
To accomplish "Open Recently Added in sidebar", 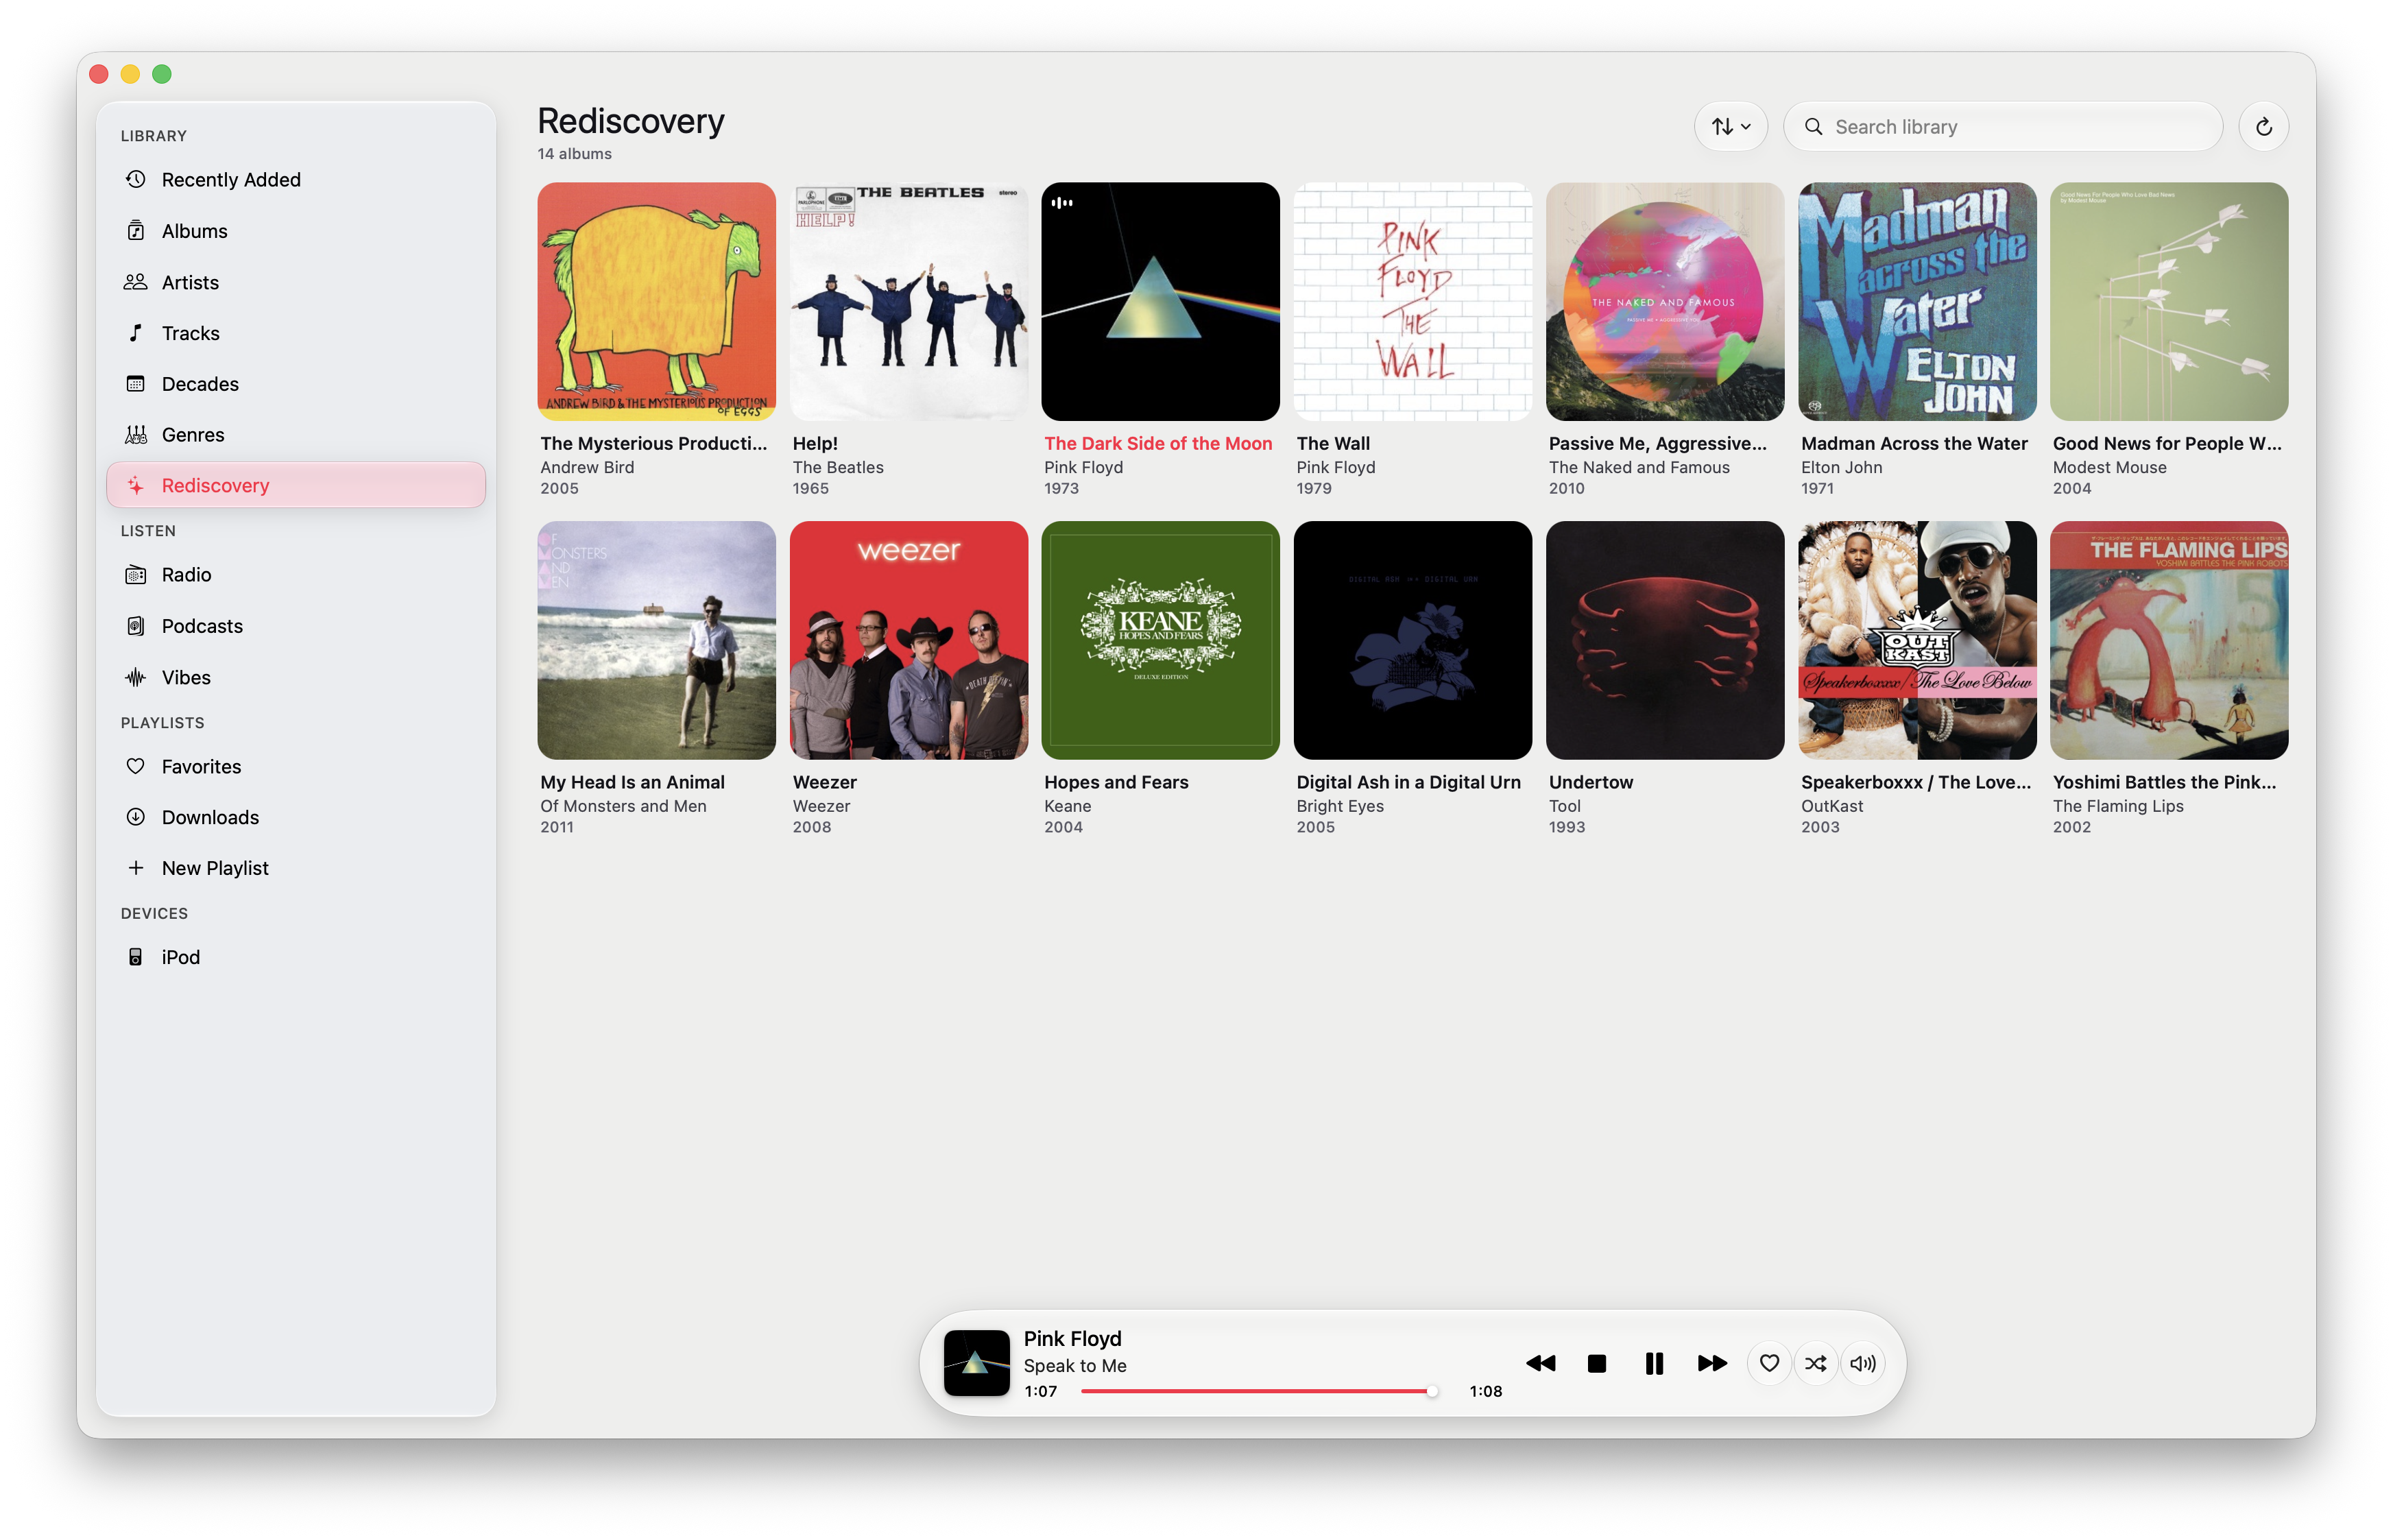I will click(295, 179).
